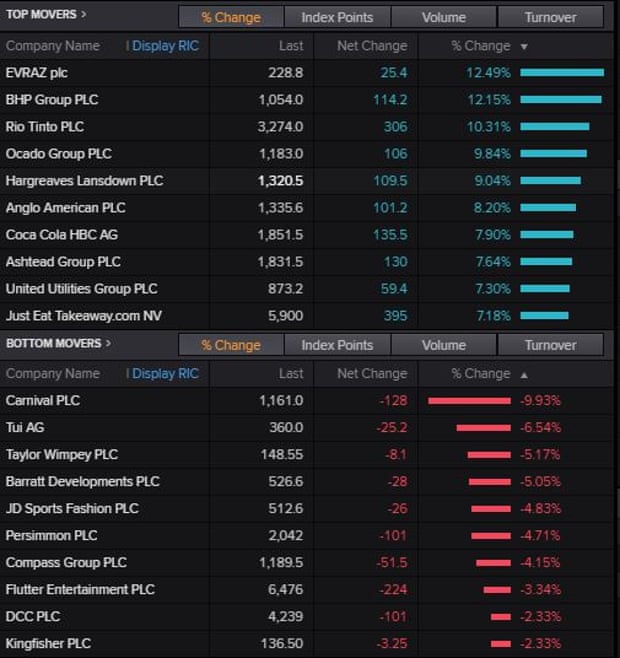This screenshot has height=658, width=620.
Task: Sort Bottom Movers by Net Change header
Action: pos(372,373)
